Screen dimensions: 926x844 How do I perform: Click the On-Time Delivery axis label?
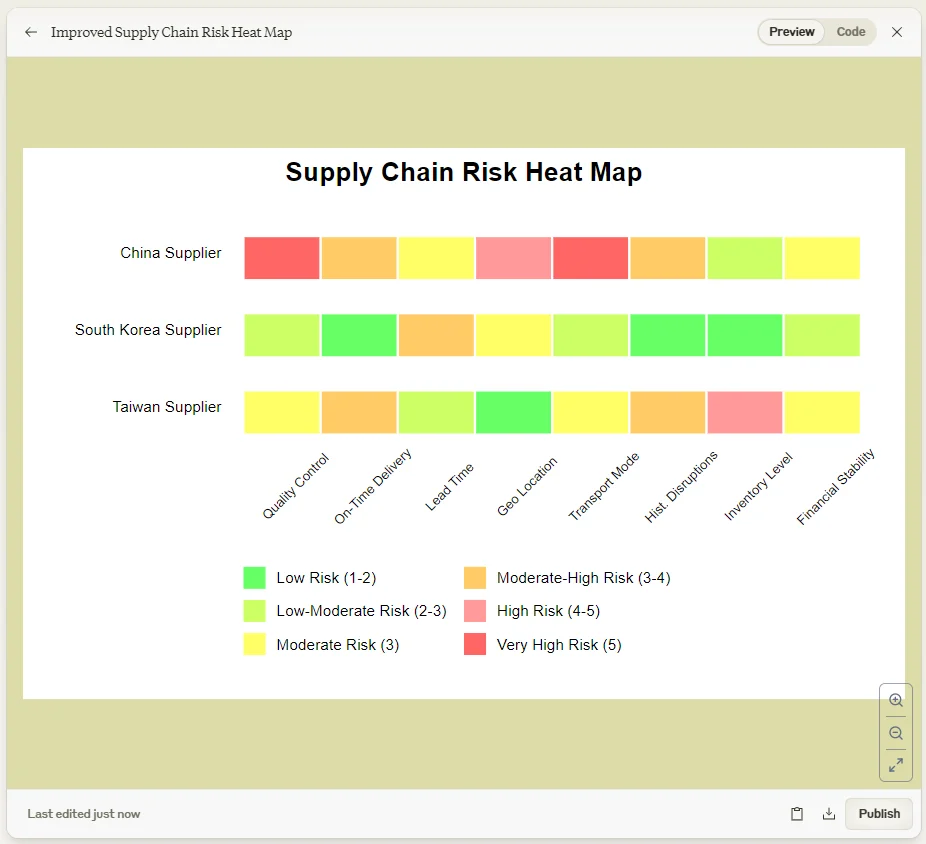[373, 486]
